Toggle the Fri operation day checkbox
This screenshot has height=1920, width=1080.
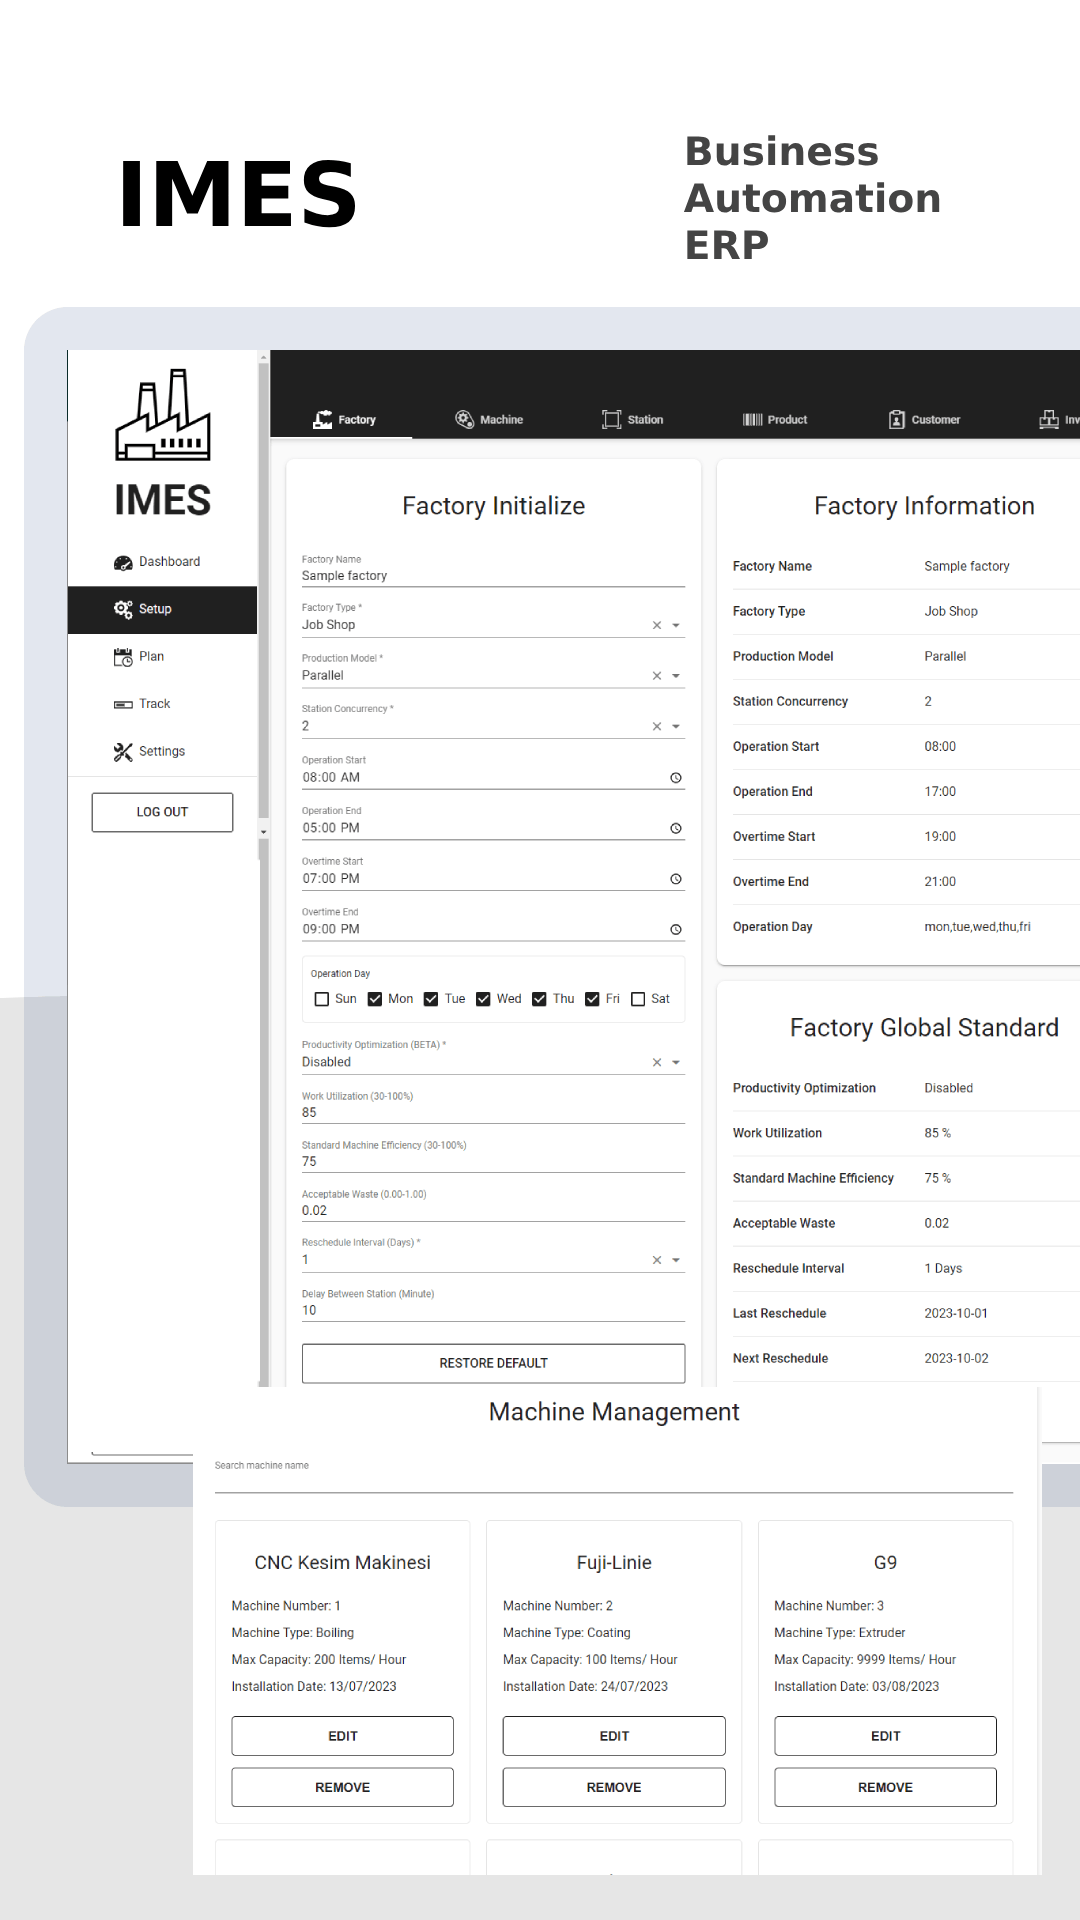click(592, 999)
